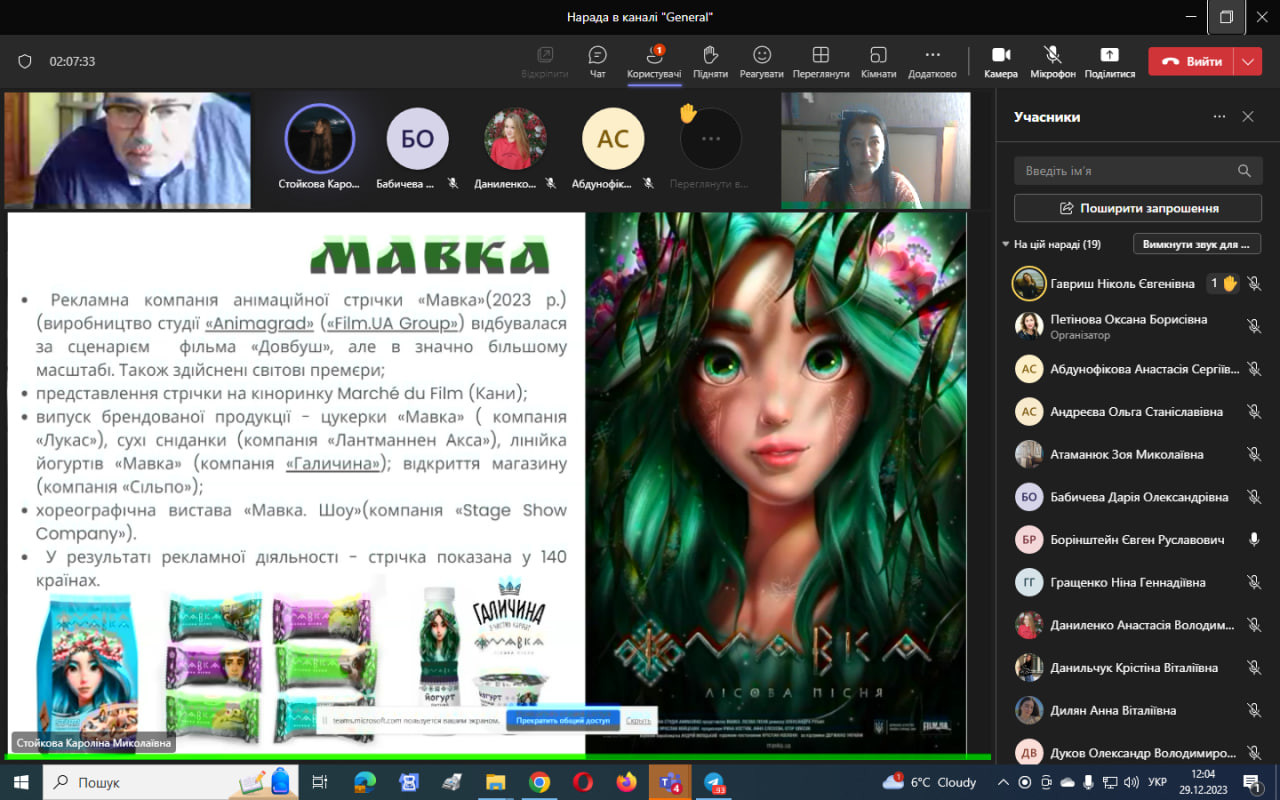Open Telegram from the Windows taskbar
Screen dimensions: 1280x800
(x=714, y=782)
